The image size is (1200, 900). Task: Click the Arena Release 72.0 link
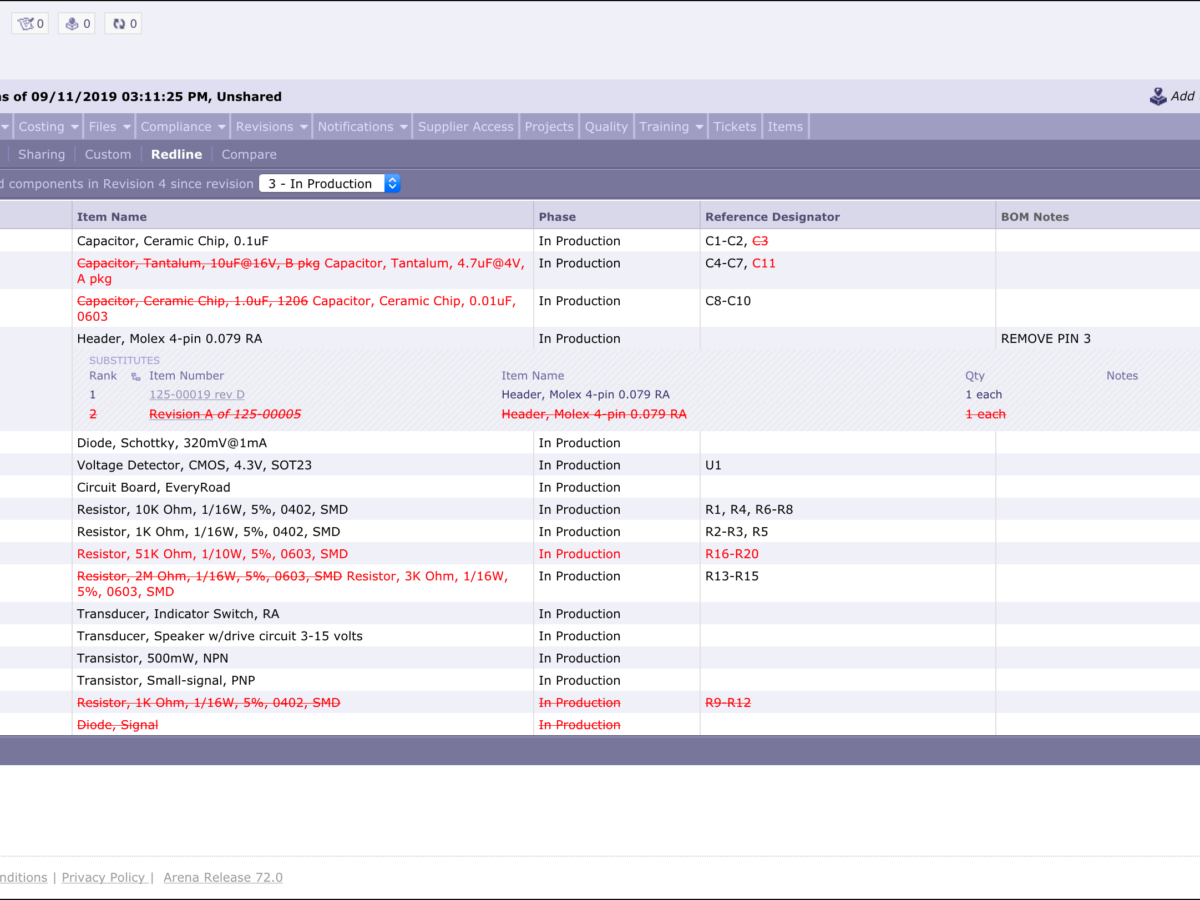[x=222, y=877]
